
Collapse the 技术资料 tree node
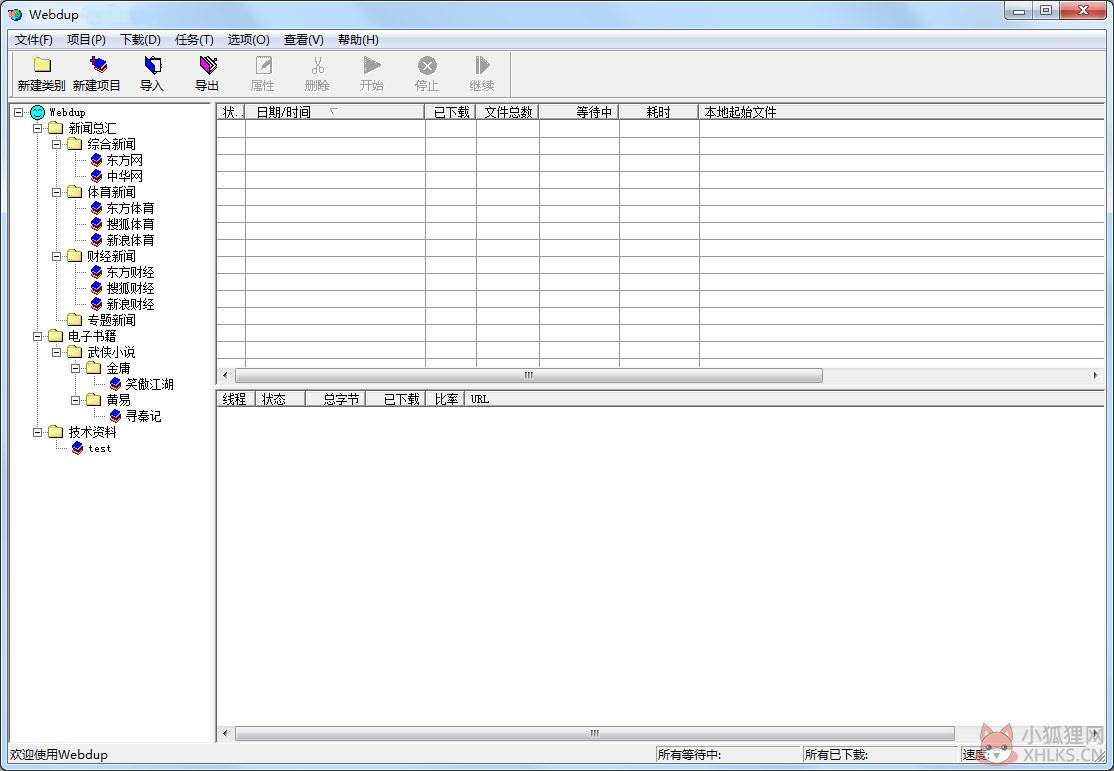[38, 432]
